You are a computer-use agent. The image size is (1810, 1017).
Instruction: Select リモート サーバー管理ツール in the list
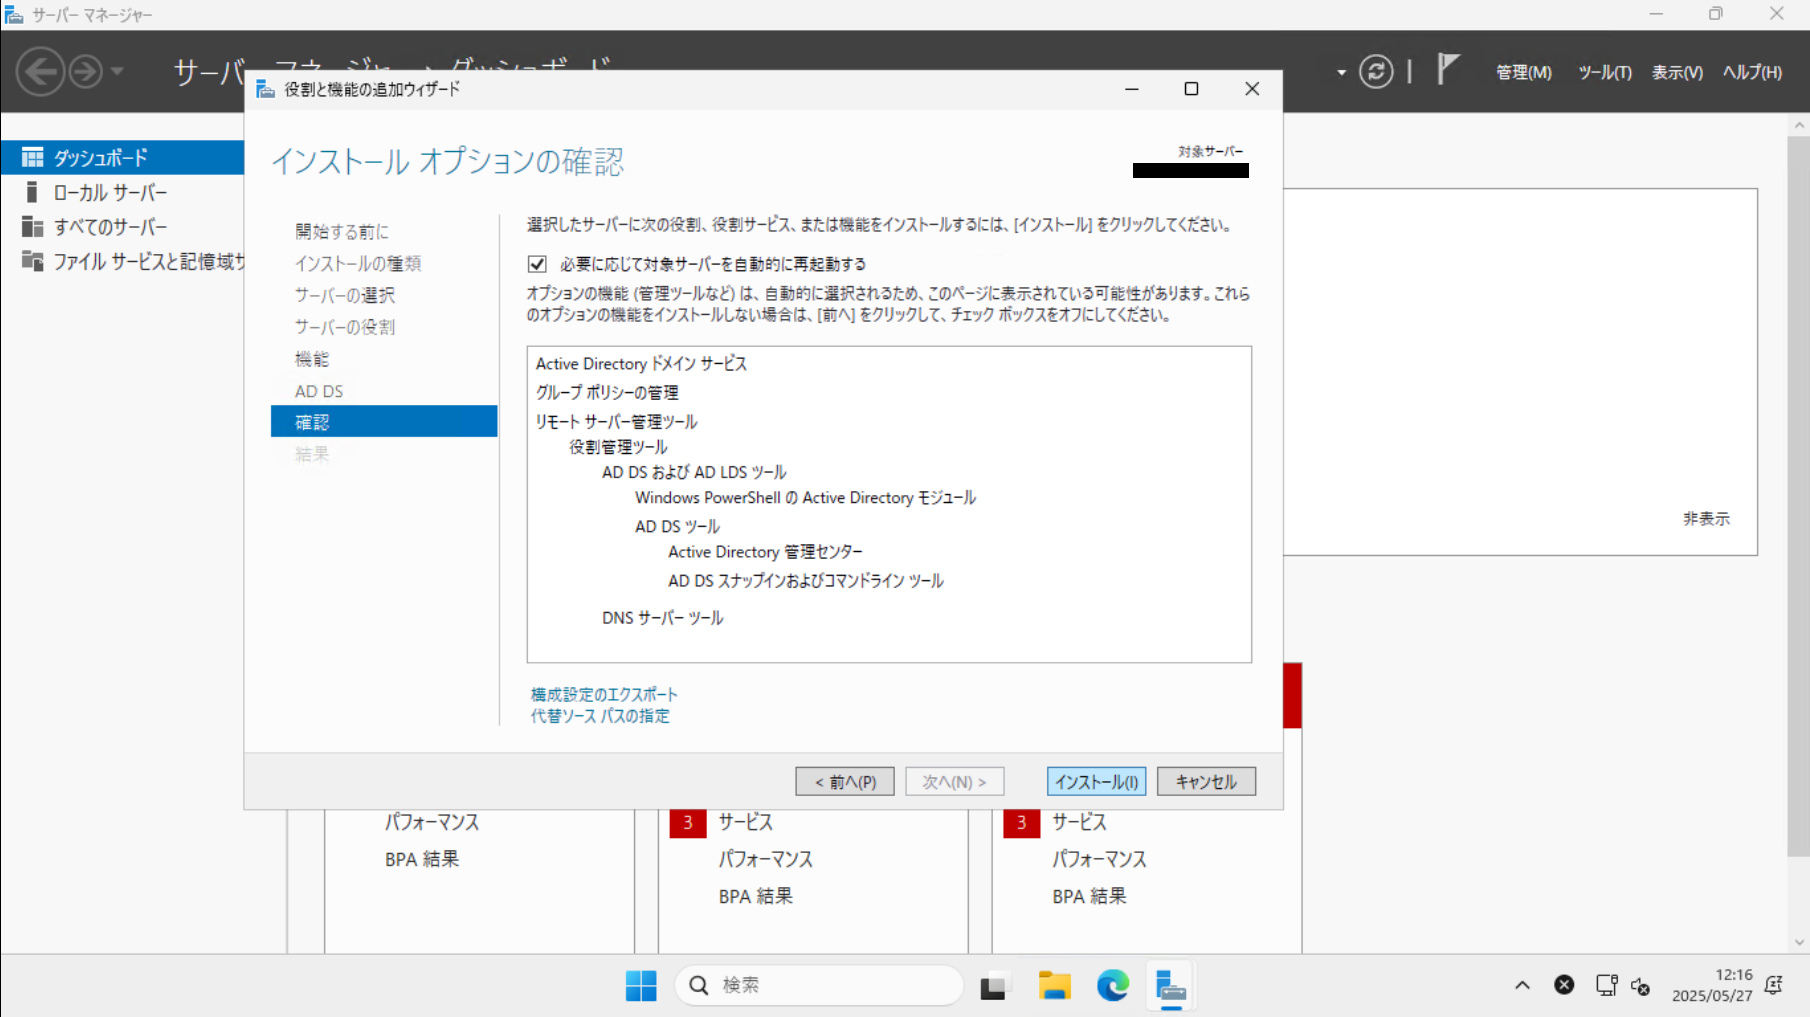click(x=616, y=421)
